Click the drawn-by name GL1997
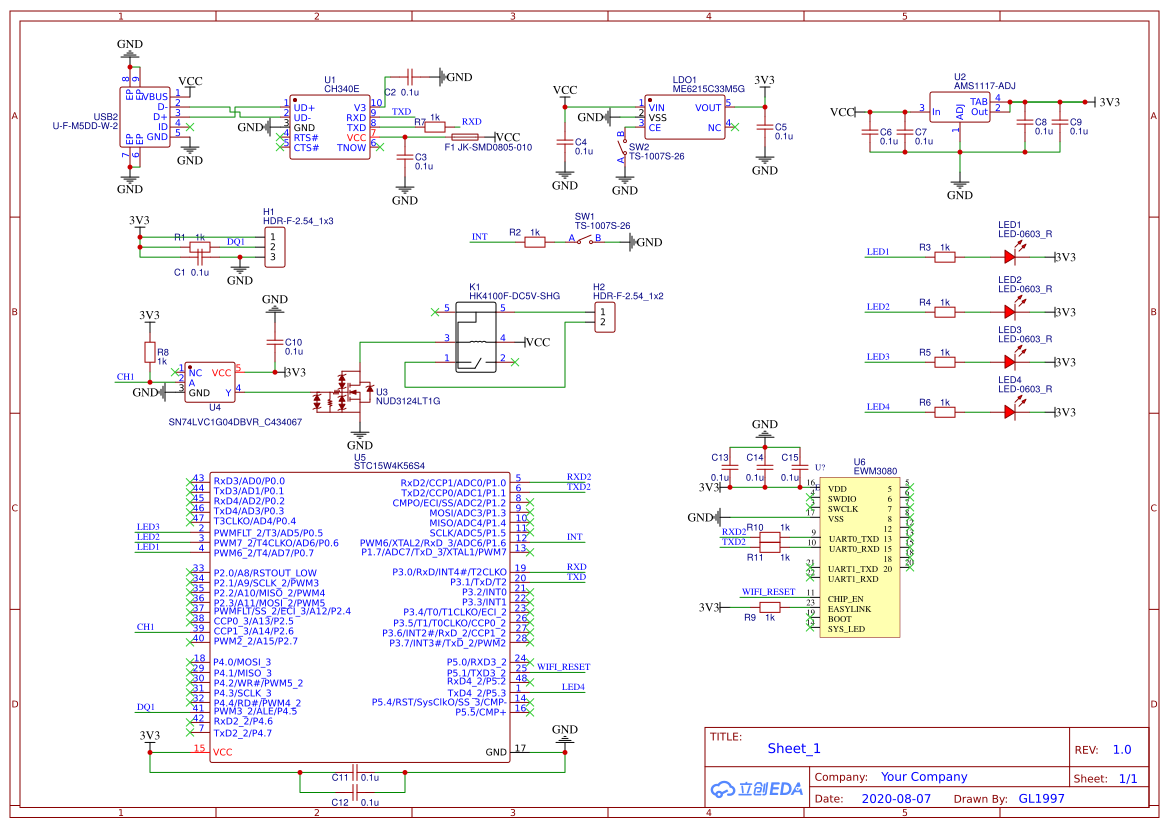This screenshot has width=1169, height=828. (x=1042, y=798)
